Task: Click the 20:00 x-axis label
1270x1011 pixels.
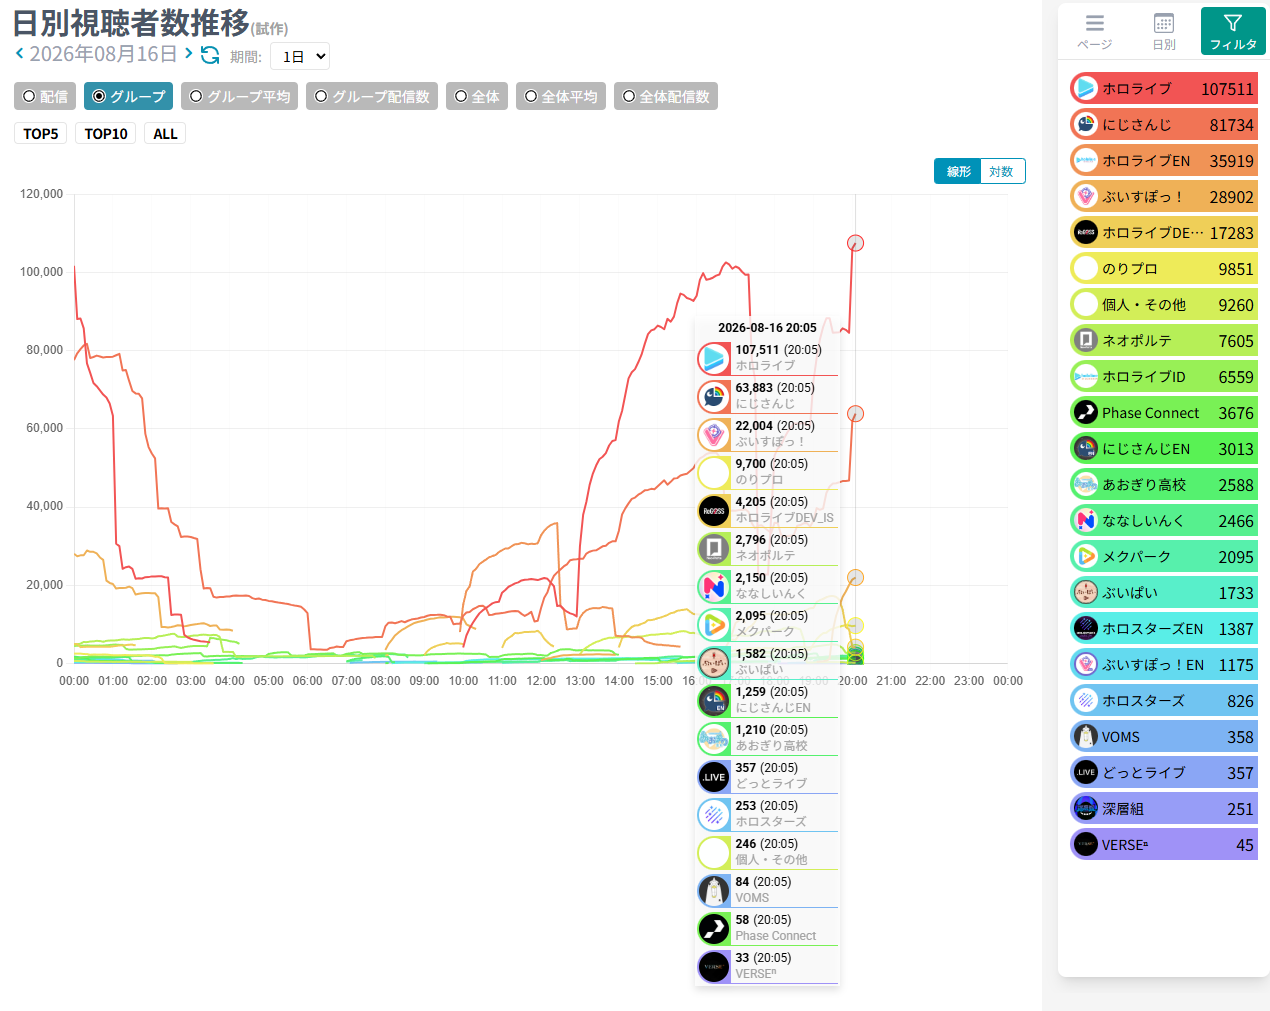Action: [x=853, y=681]
